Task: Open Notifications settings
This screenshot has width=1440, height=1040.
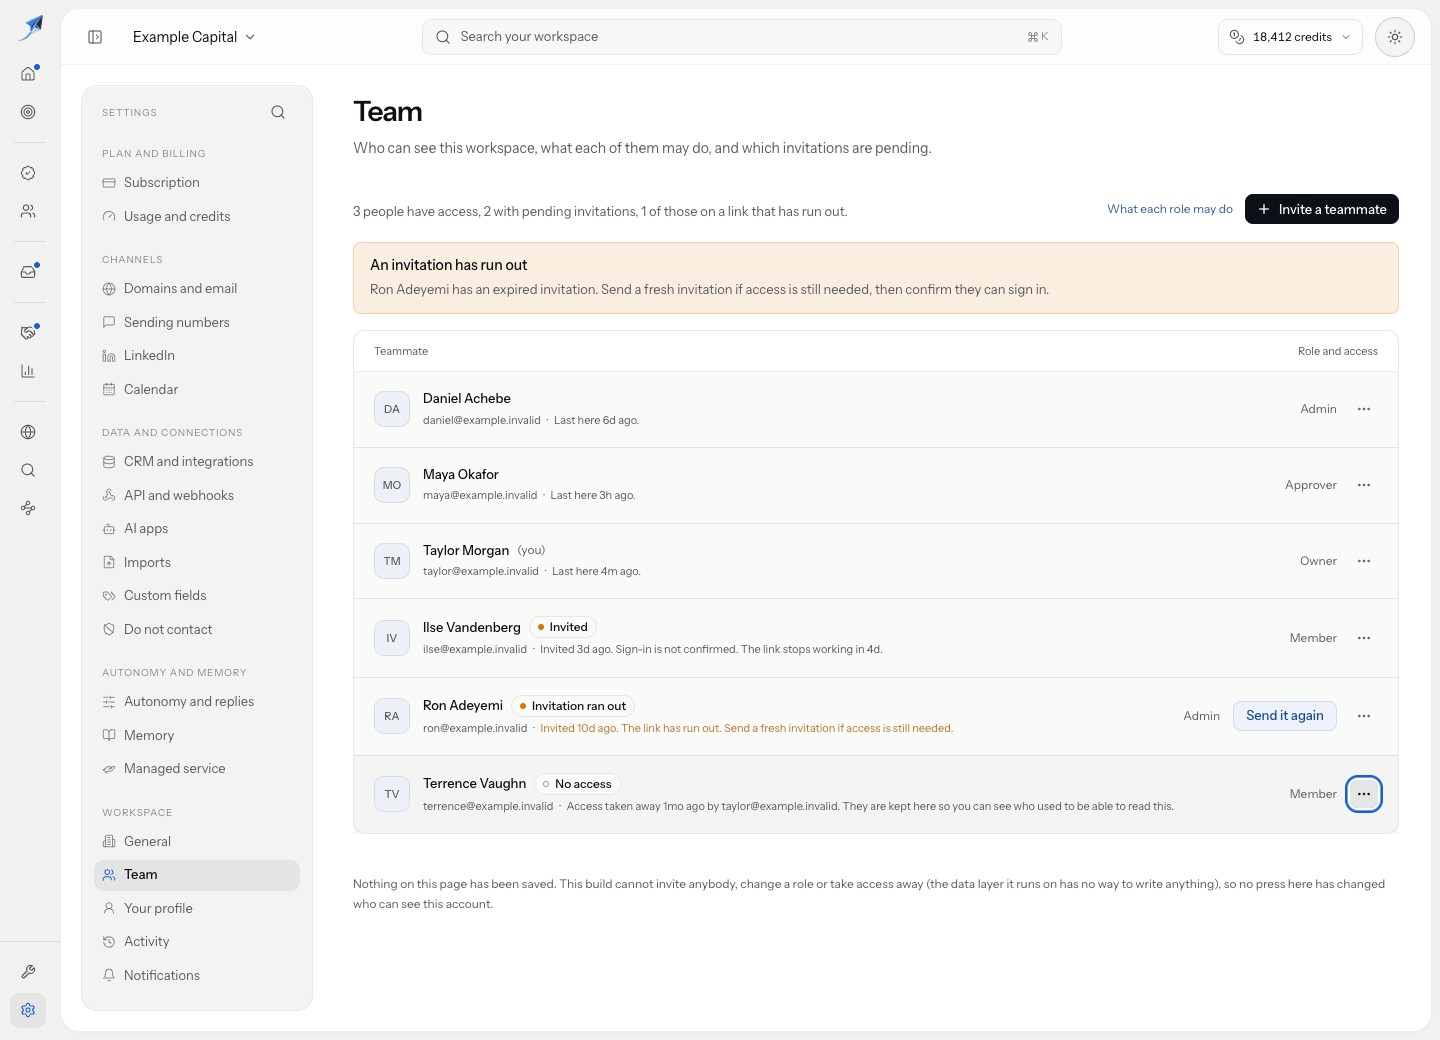Action: click(197, 975)
